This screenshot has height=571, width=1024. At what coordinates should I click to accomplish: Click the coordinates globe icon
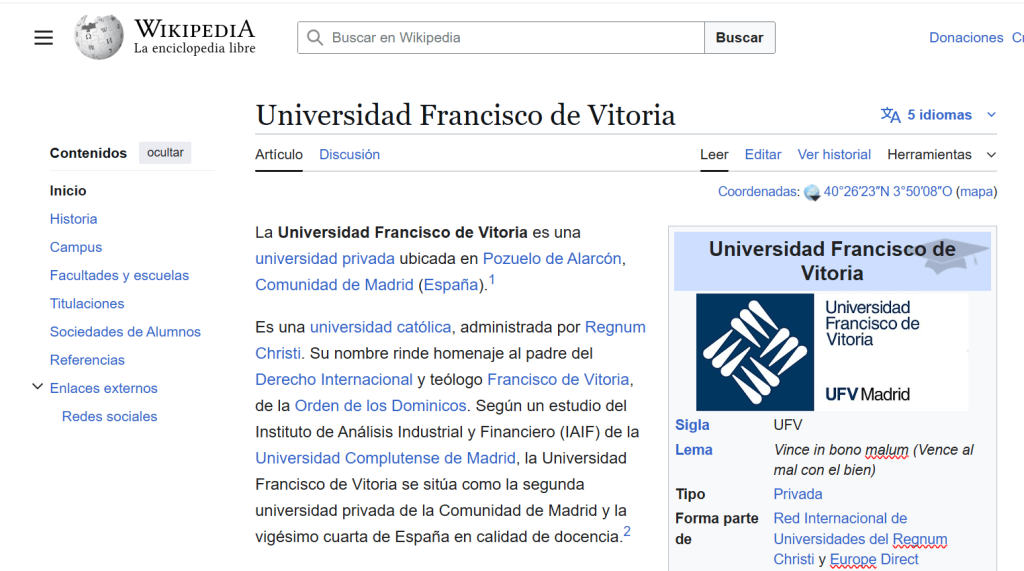812,192
